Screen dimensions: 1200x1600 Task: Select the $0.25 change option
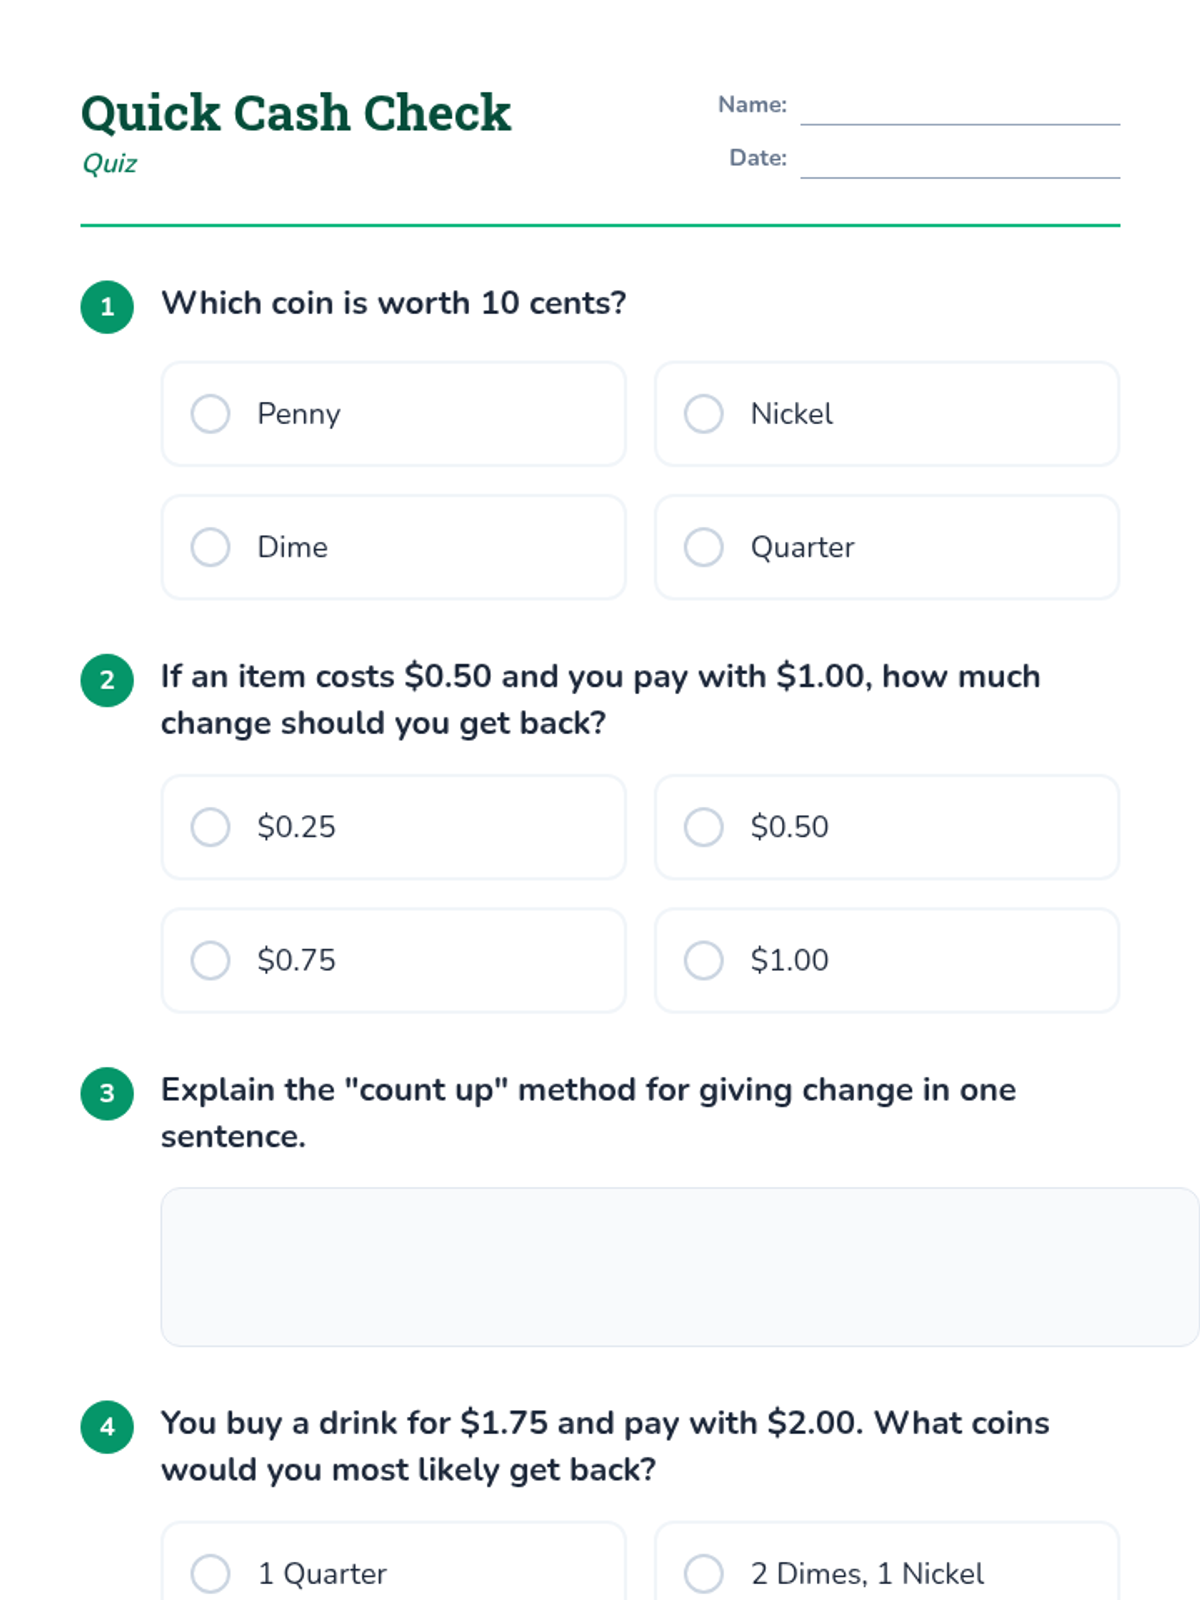211,827
